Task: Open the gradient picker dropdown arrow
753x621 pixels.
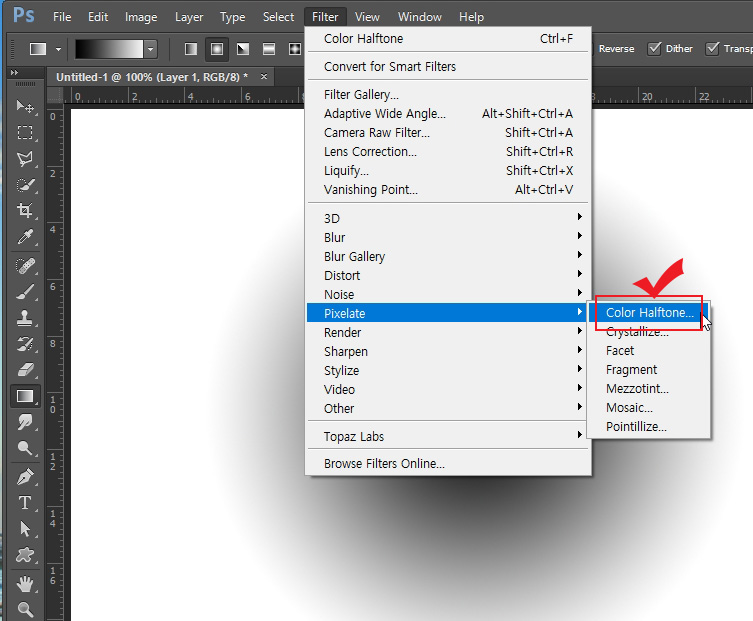Action: [x=151, y=49]
